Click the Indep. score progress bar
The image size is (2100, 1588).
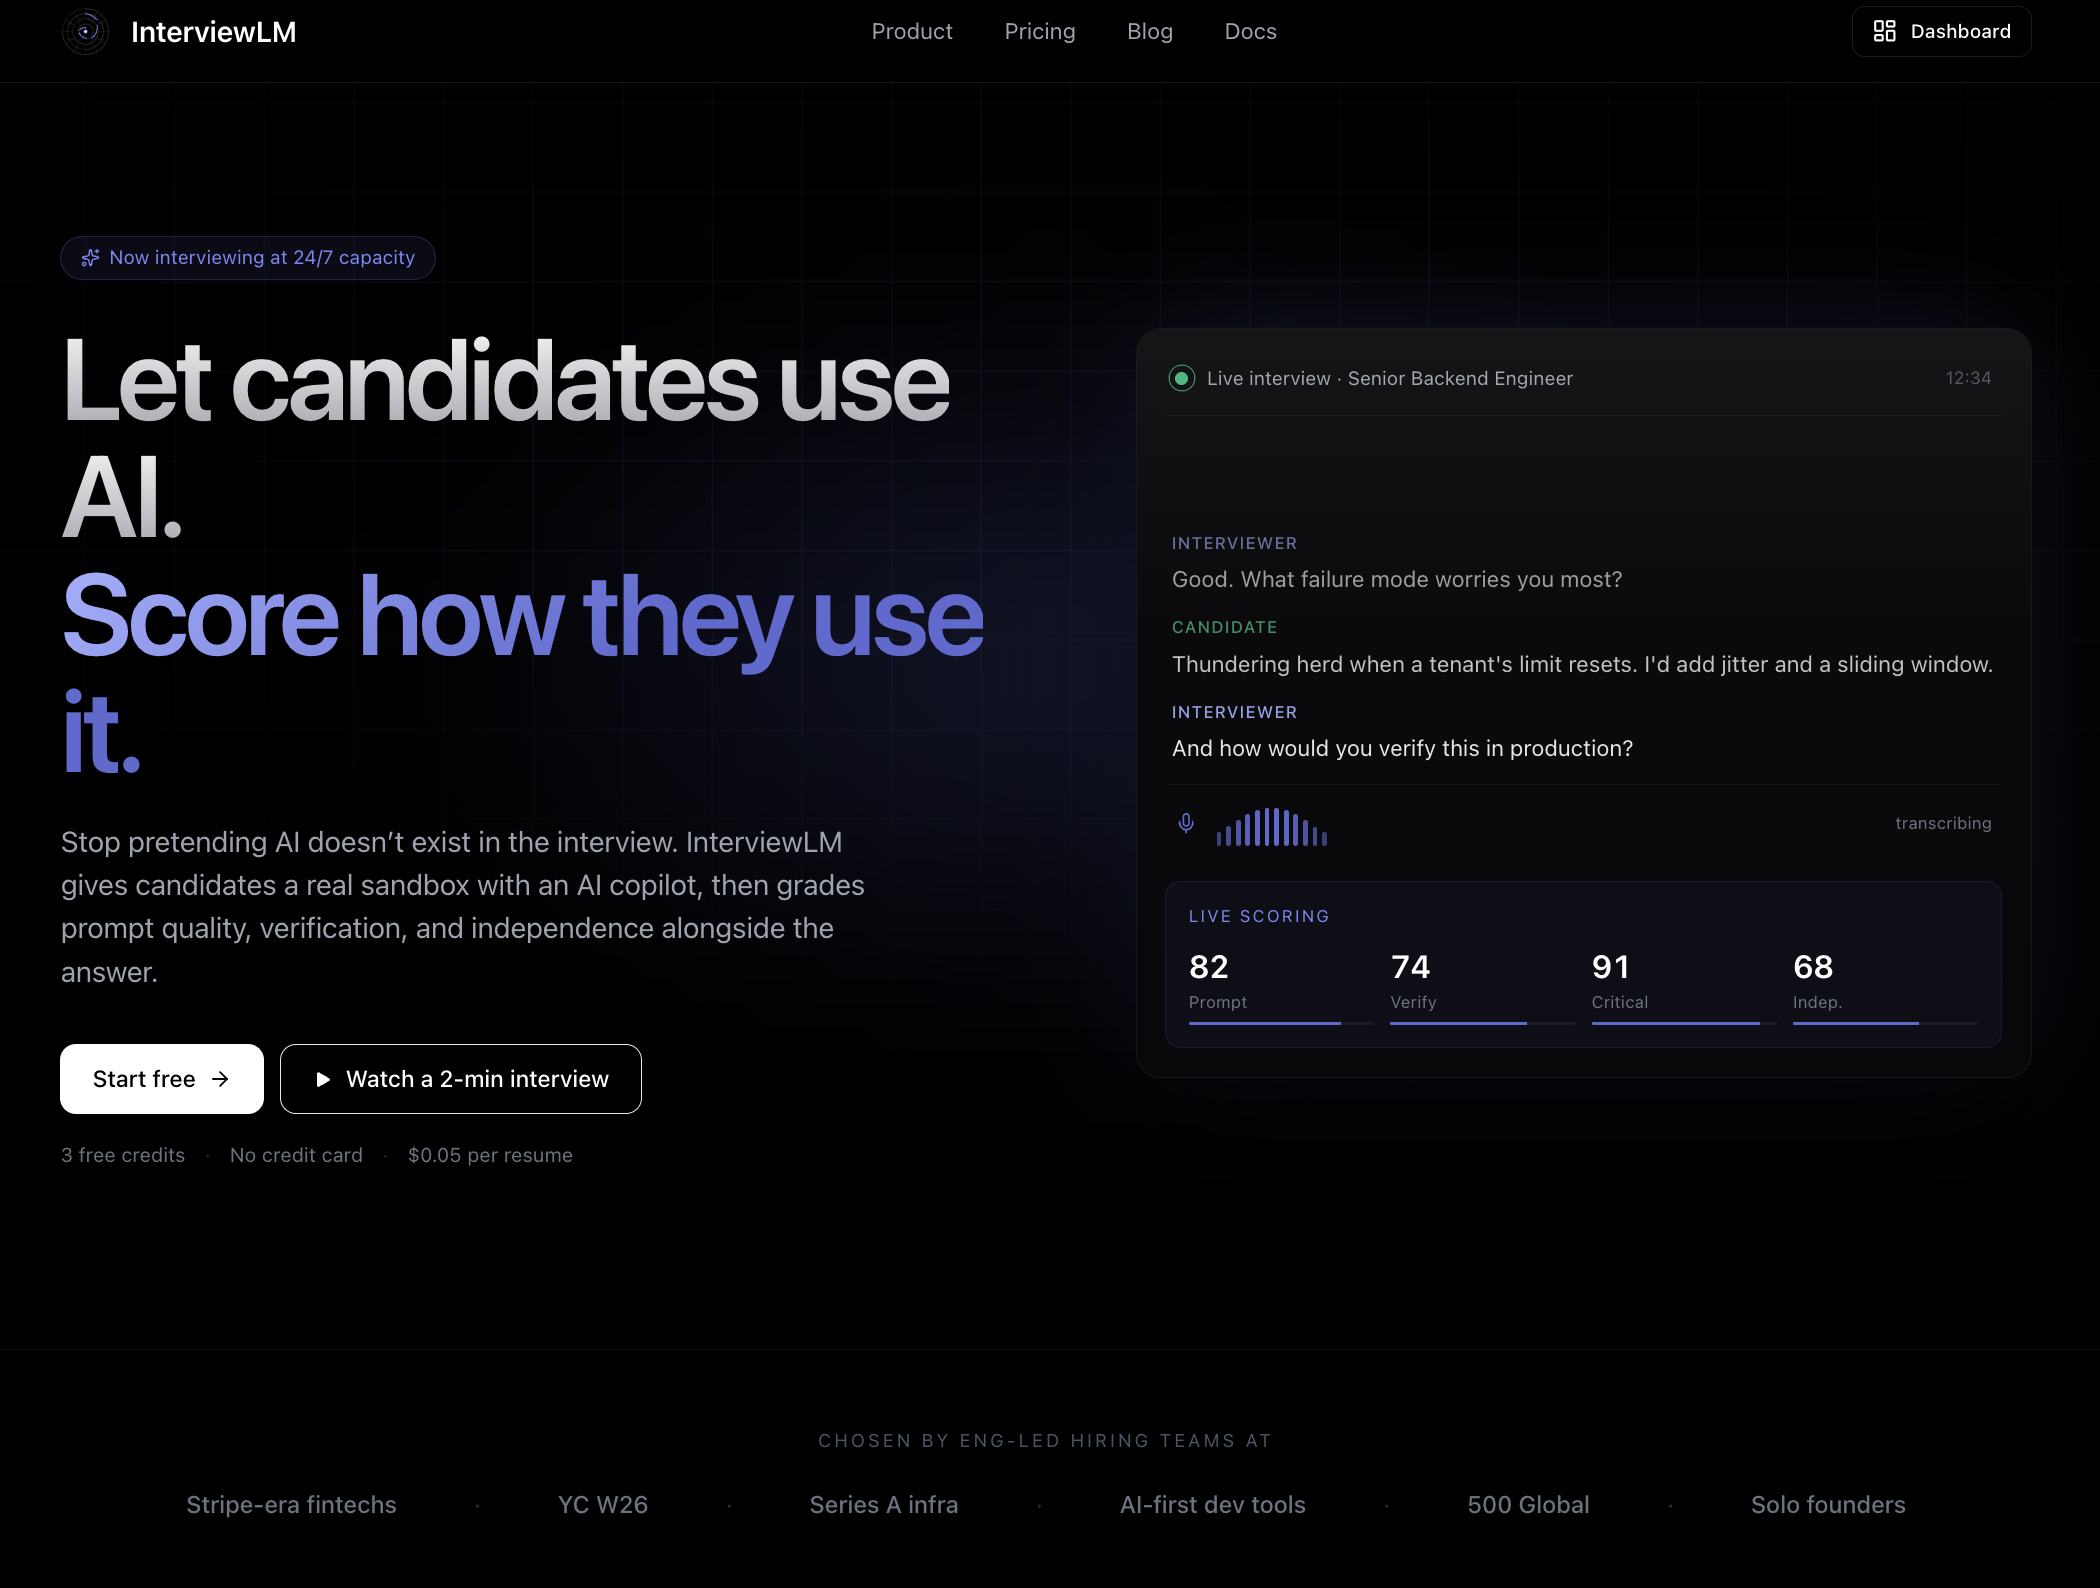tap(1886, 1023)
